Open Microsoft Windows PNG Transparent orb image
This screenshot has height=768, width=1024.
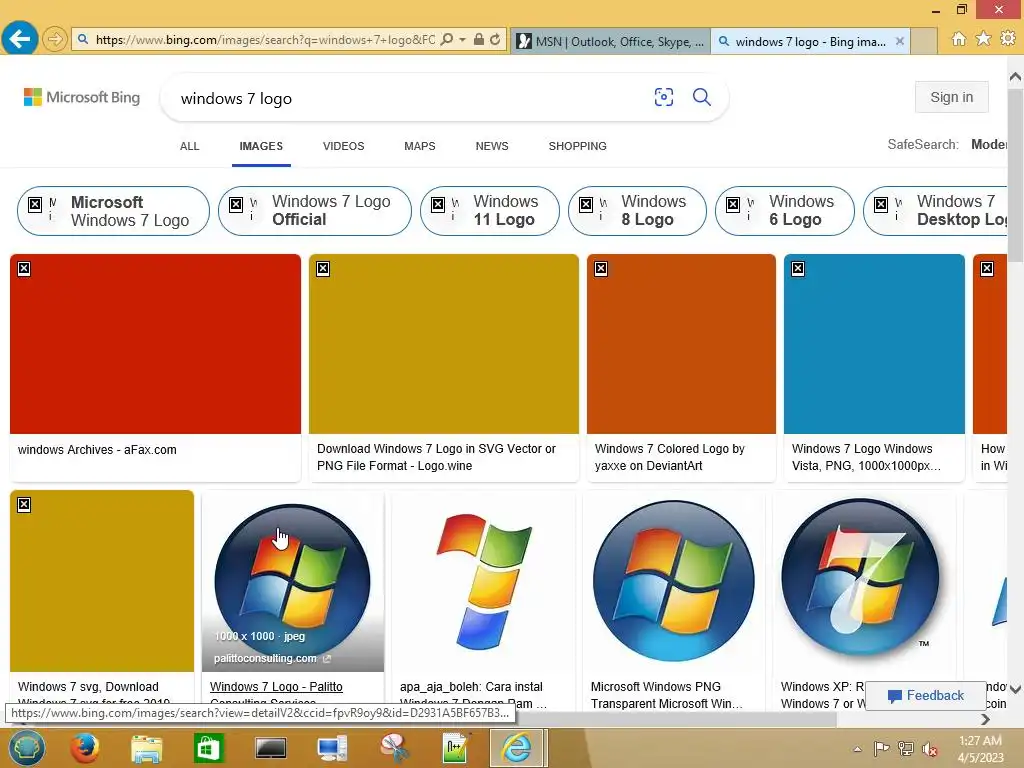[674, 581]
